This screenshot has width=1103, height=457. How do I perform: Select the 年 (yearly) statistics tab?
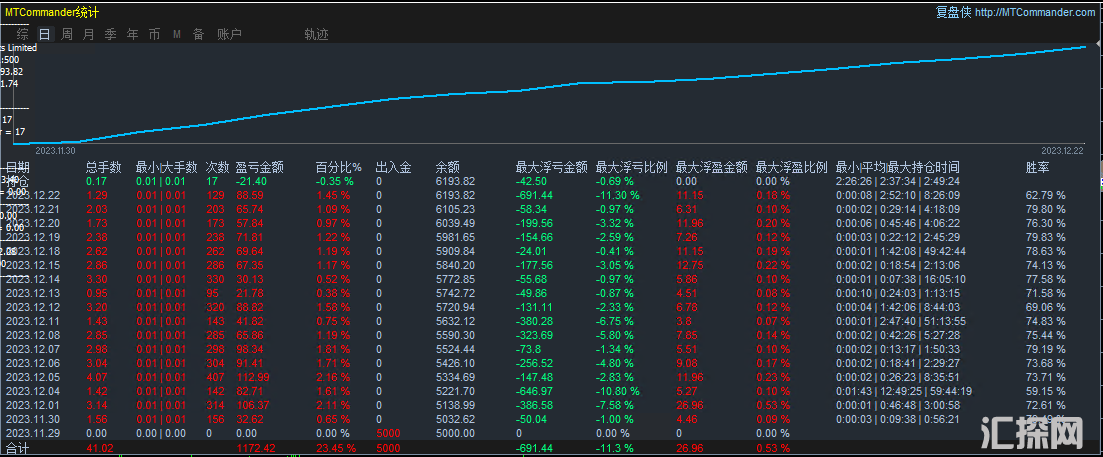pos(132,34)
